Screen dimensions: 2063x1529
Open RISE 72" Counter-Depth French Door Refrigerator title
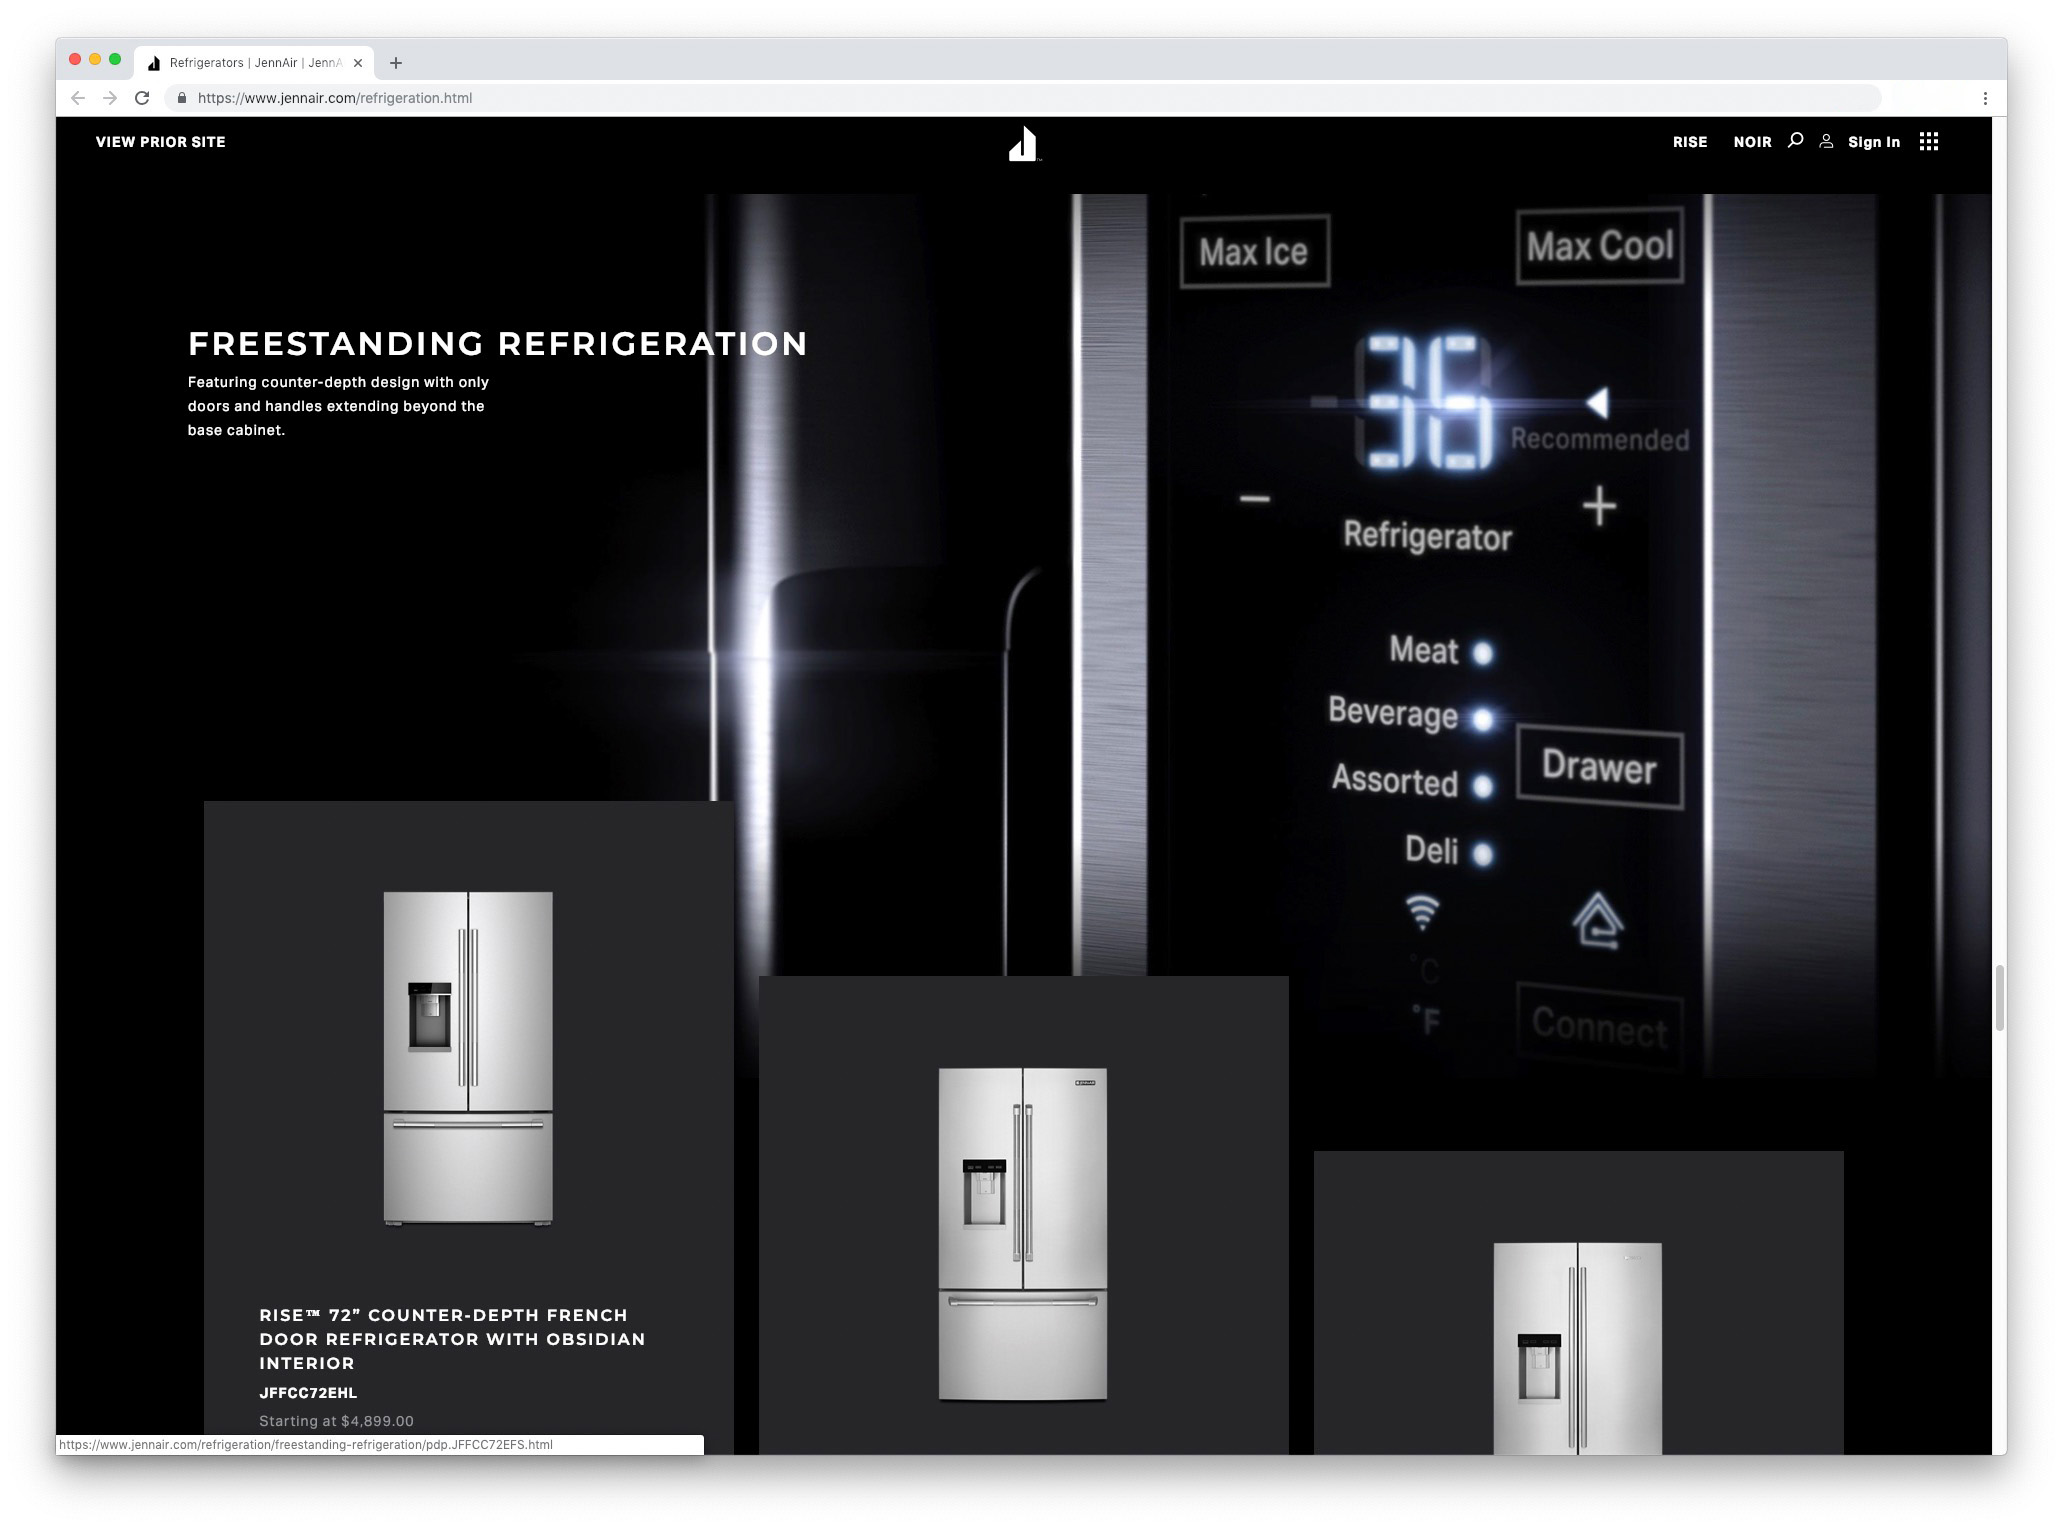coord(452,1339)
